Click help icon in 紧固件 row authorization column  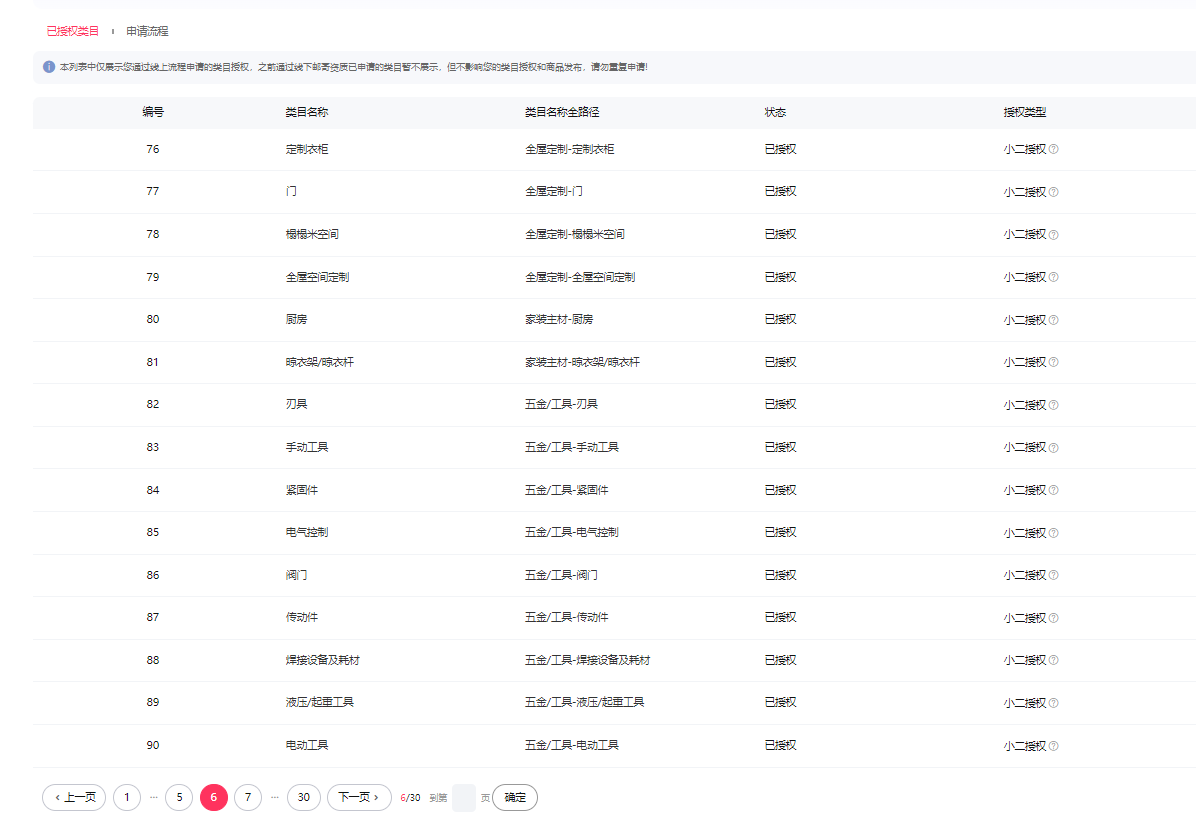1053,491
